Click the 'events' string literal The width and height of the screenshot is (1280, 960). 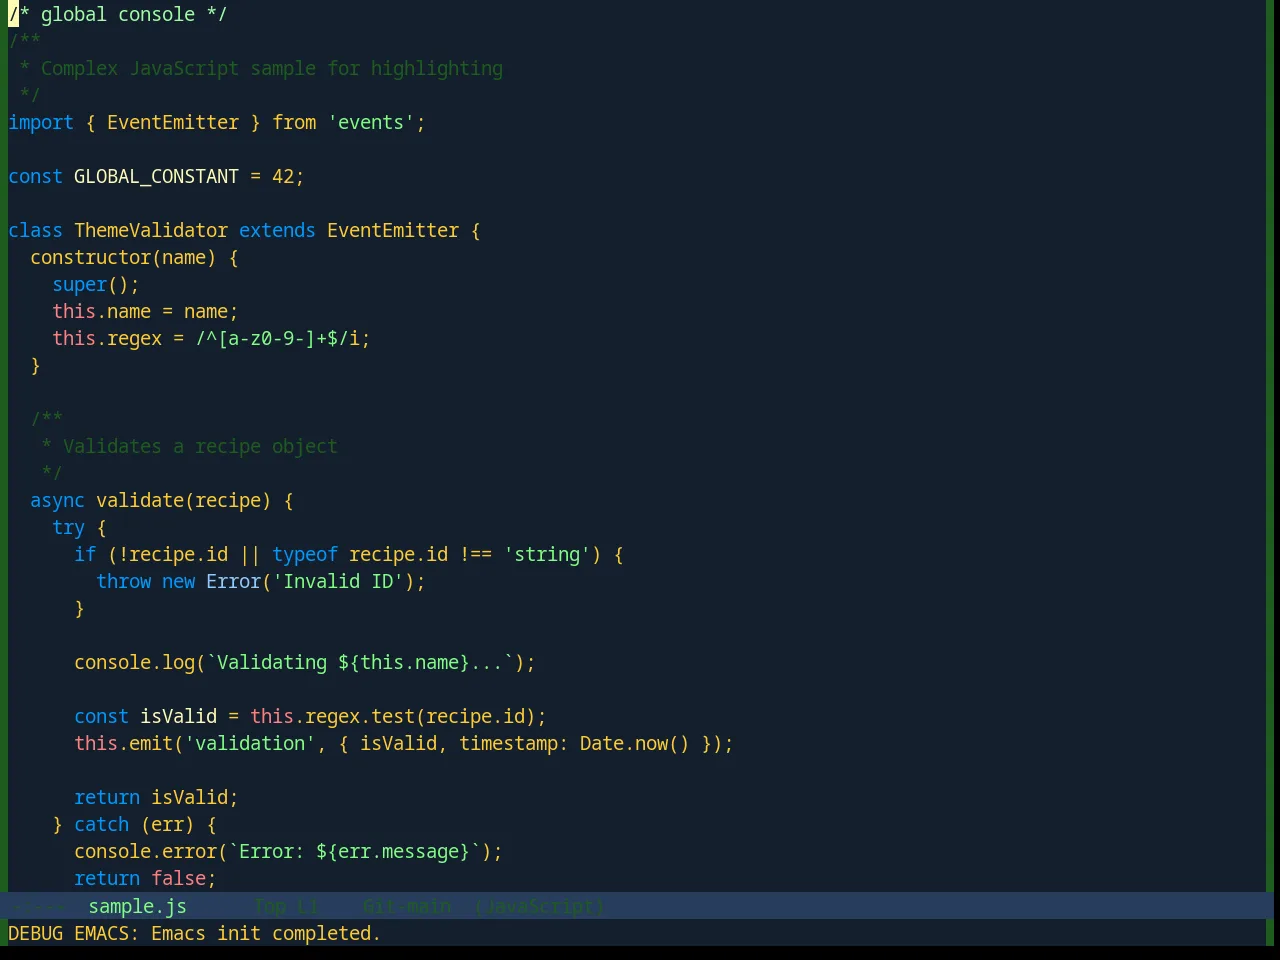[371, 122]
